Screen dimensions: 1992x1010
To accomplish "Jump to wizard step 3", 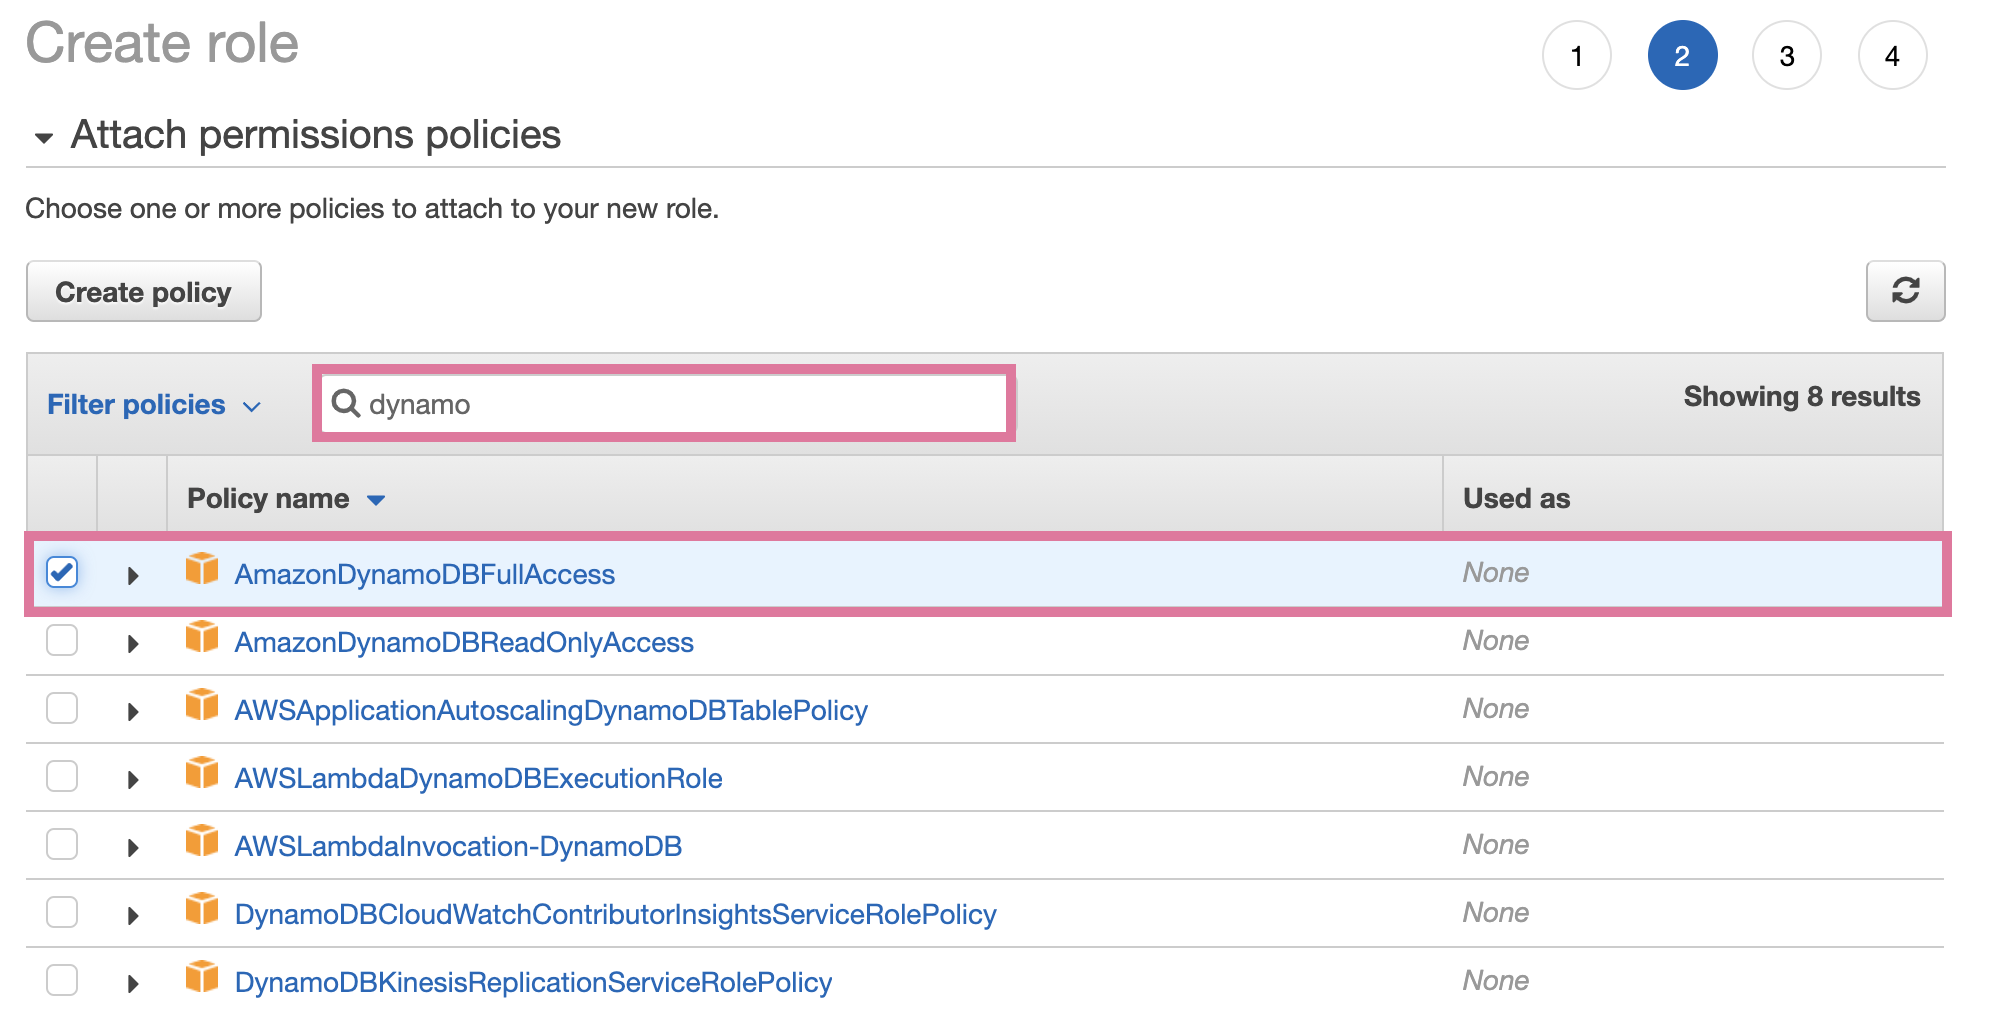I will pyautogui.click(x=1787, y=56).
